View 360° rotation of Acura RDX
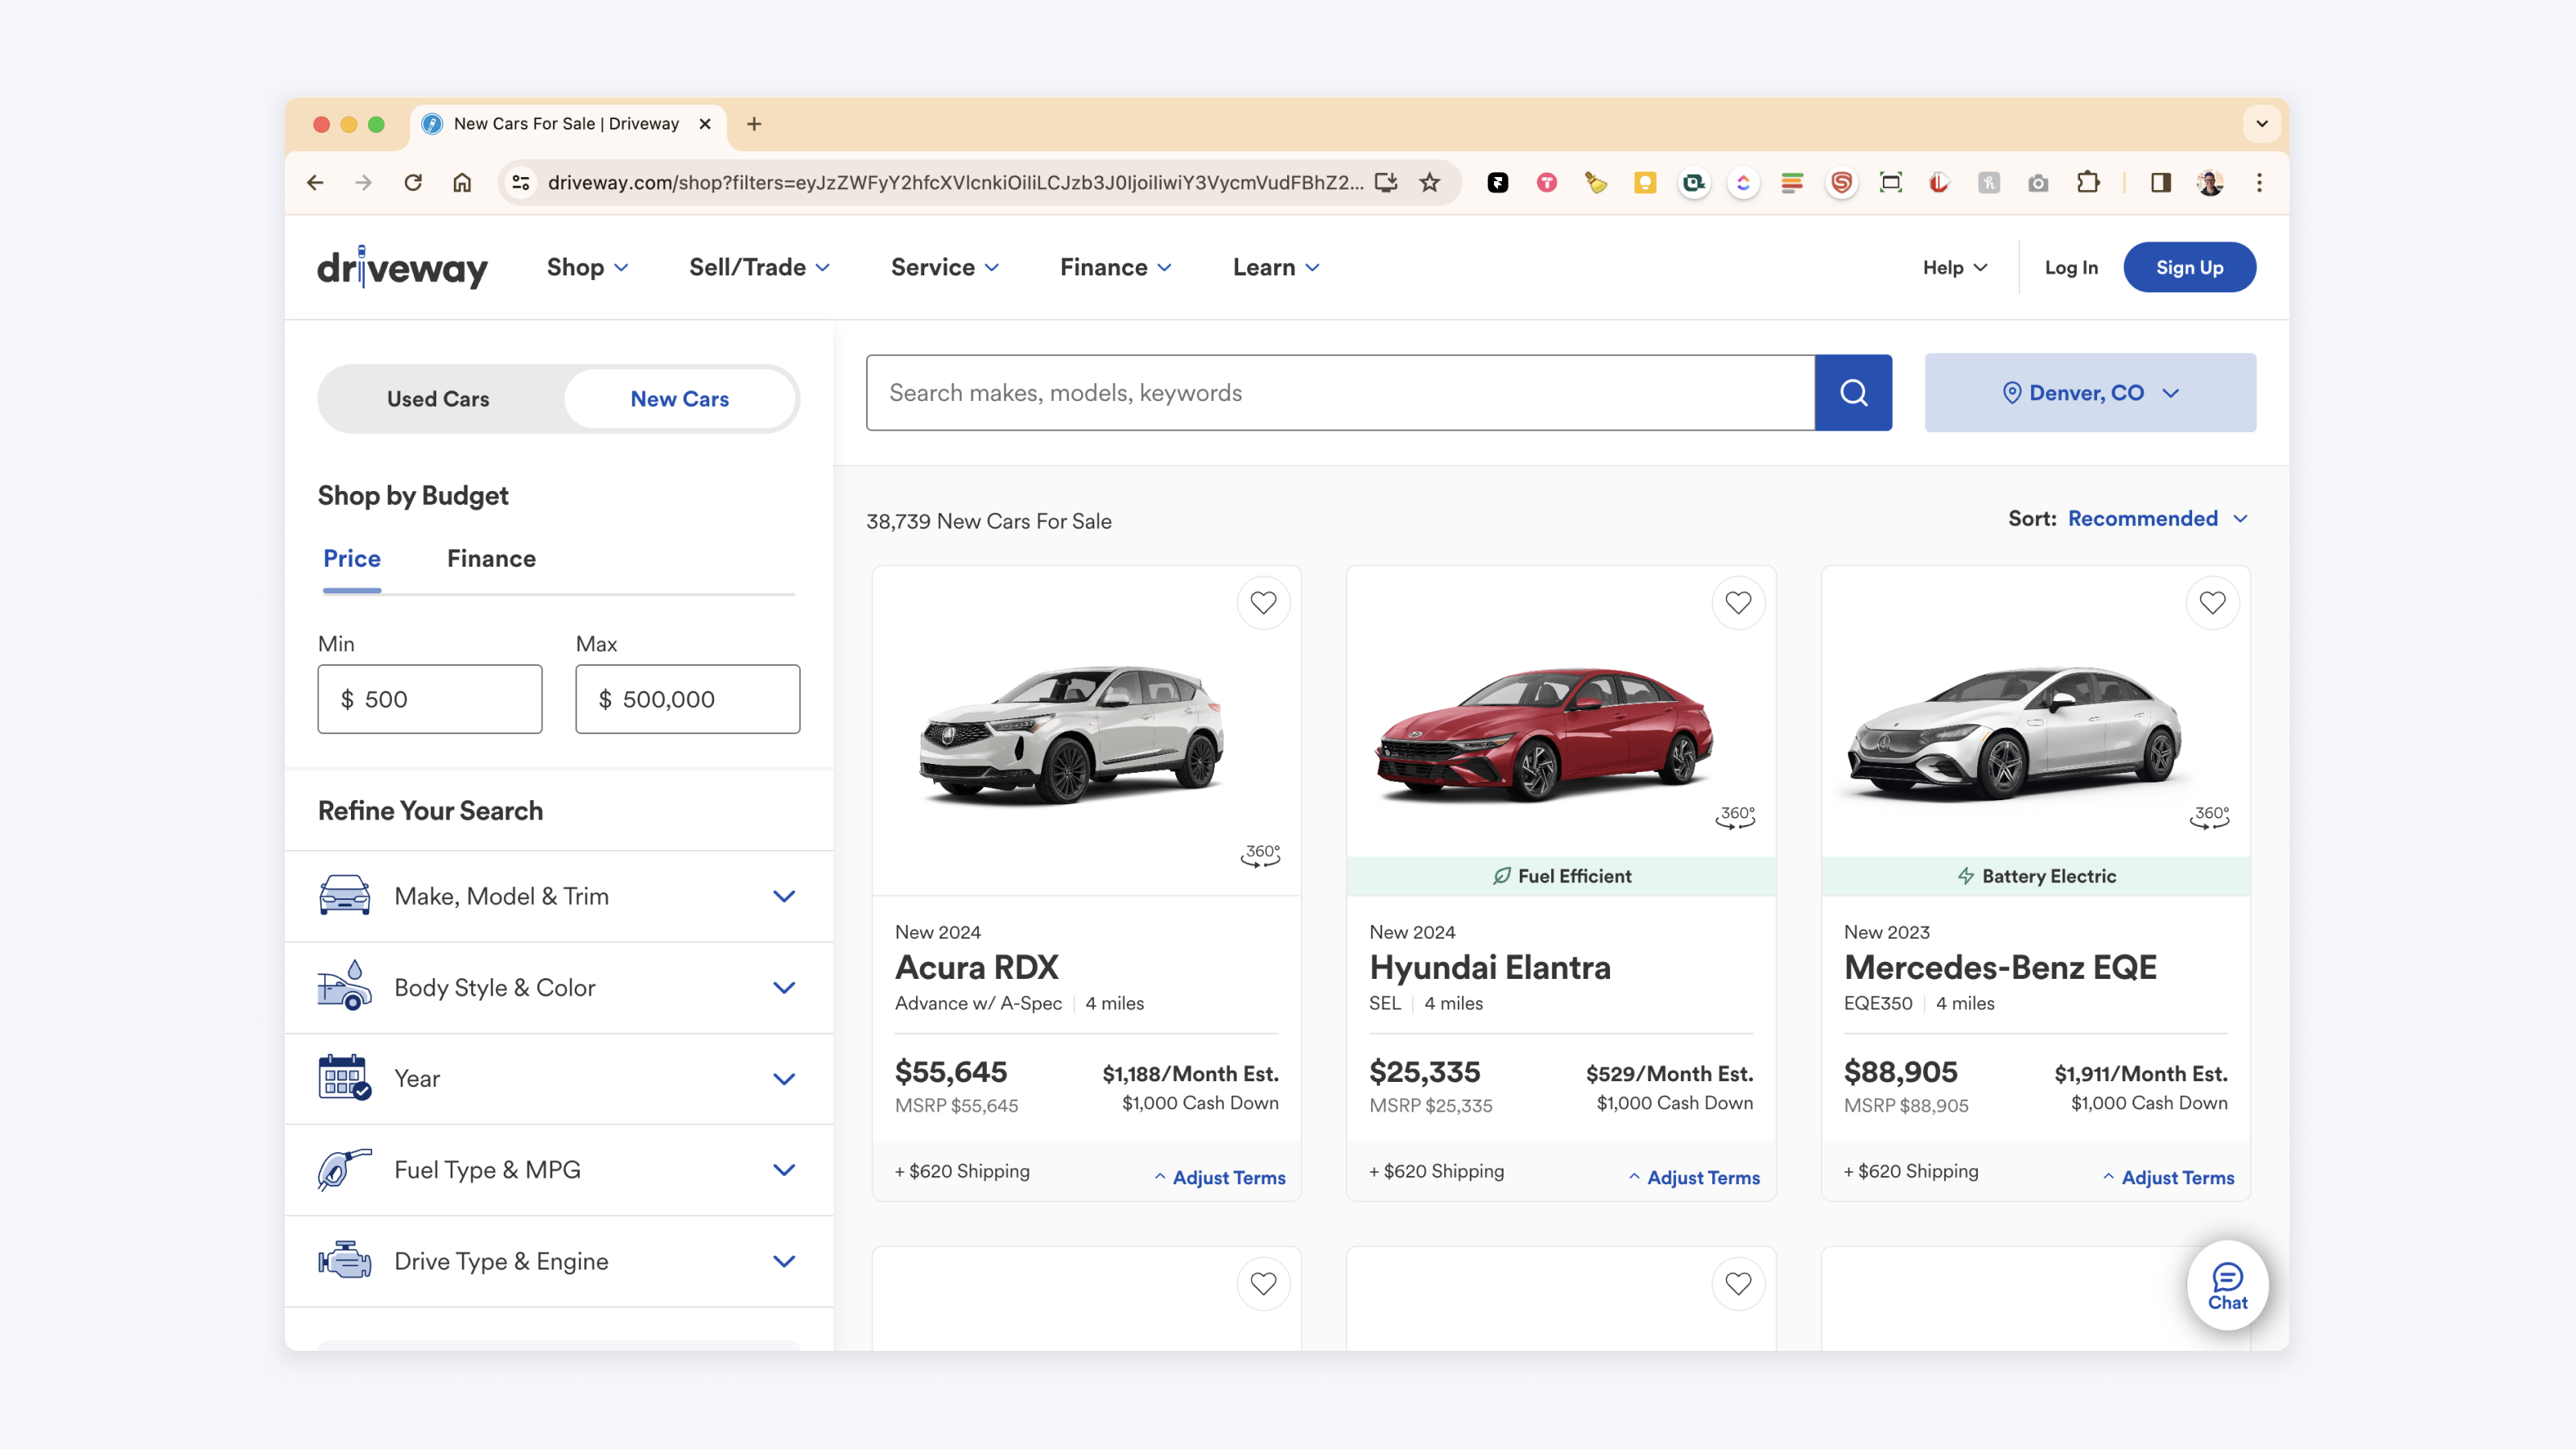 click(1260, 855)
